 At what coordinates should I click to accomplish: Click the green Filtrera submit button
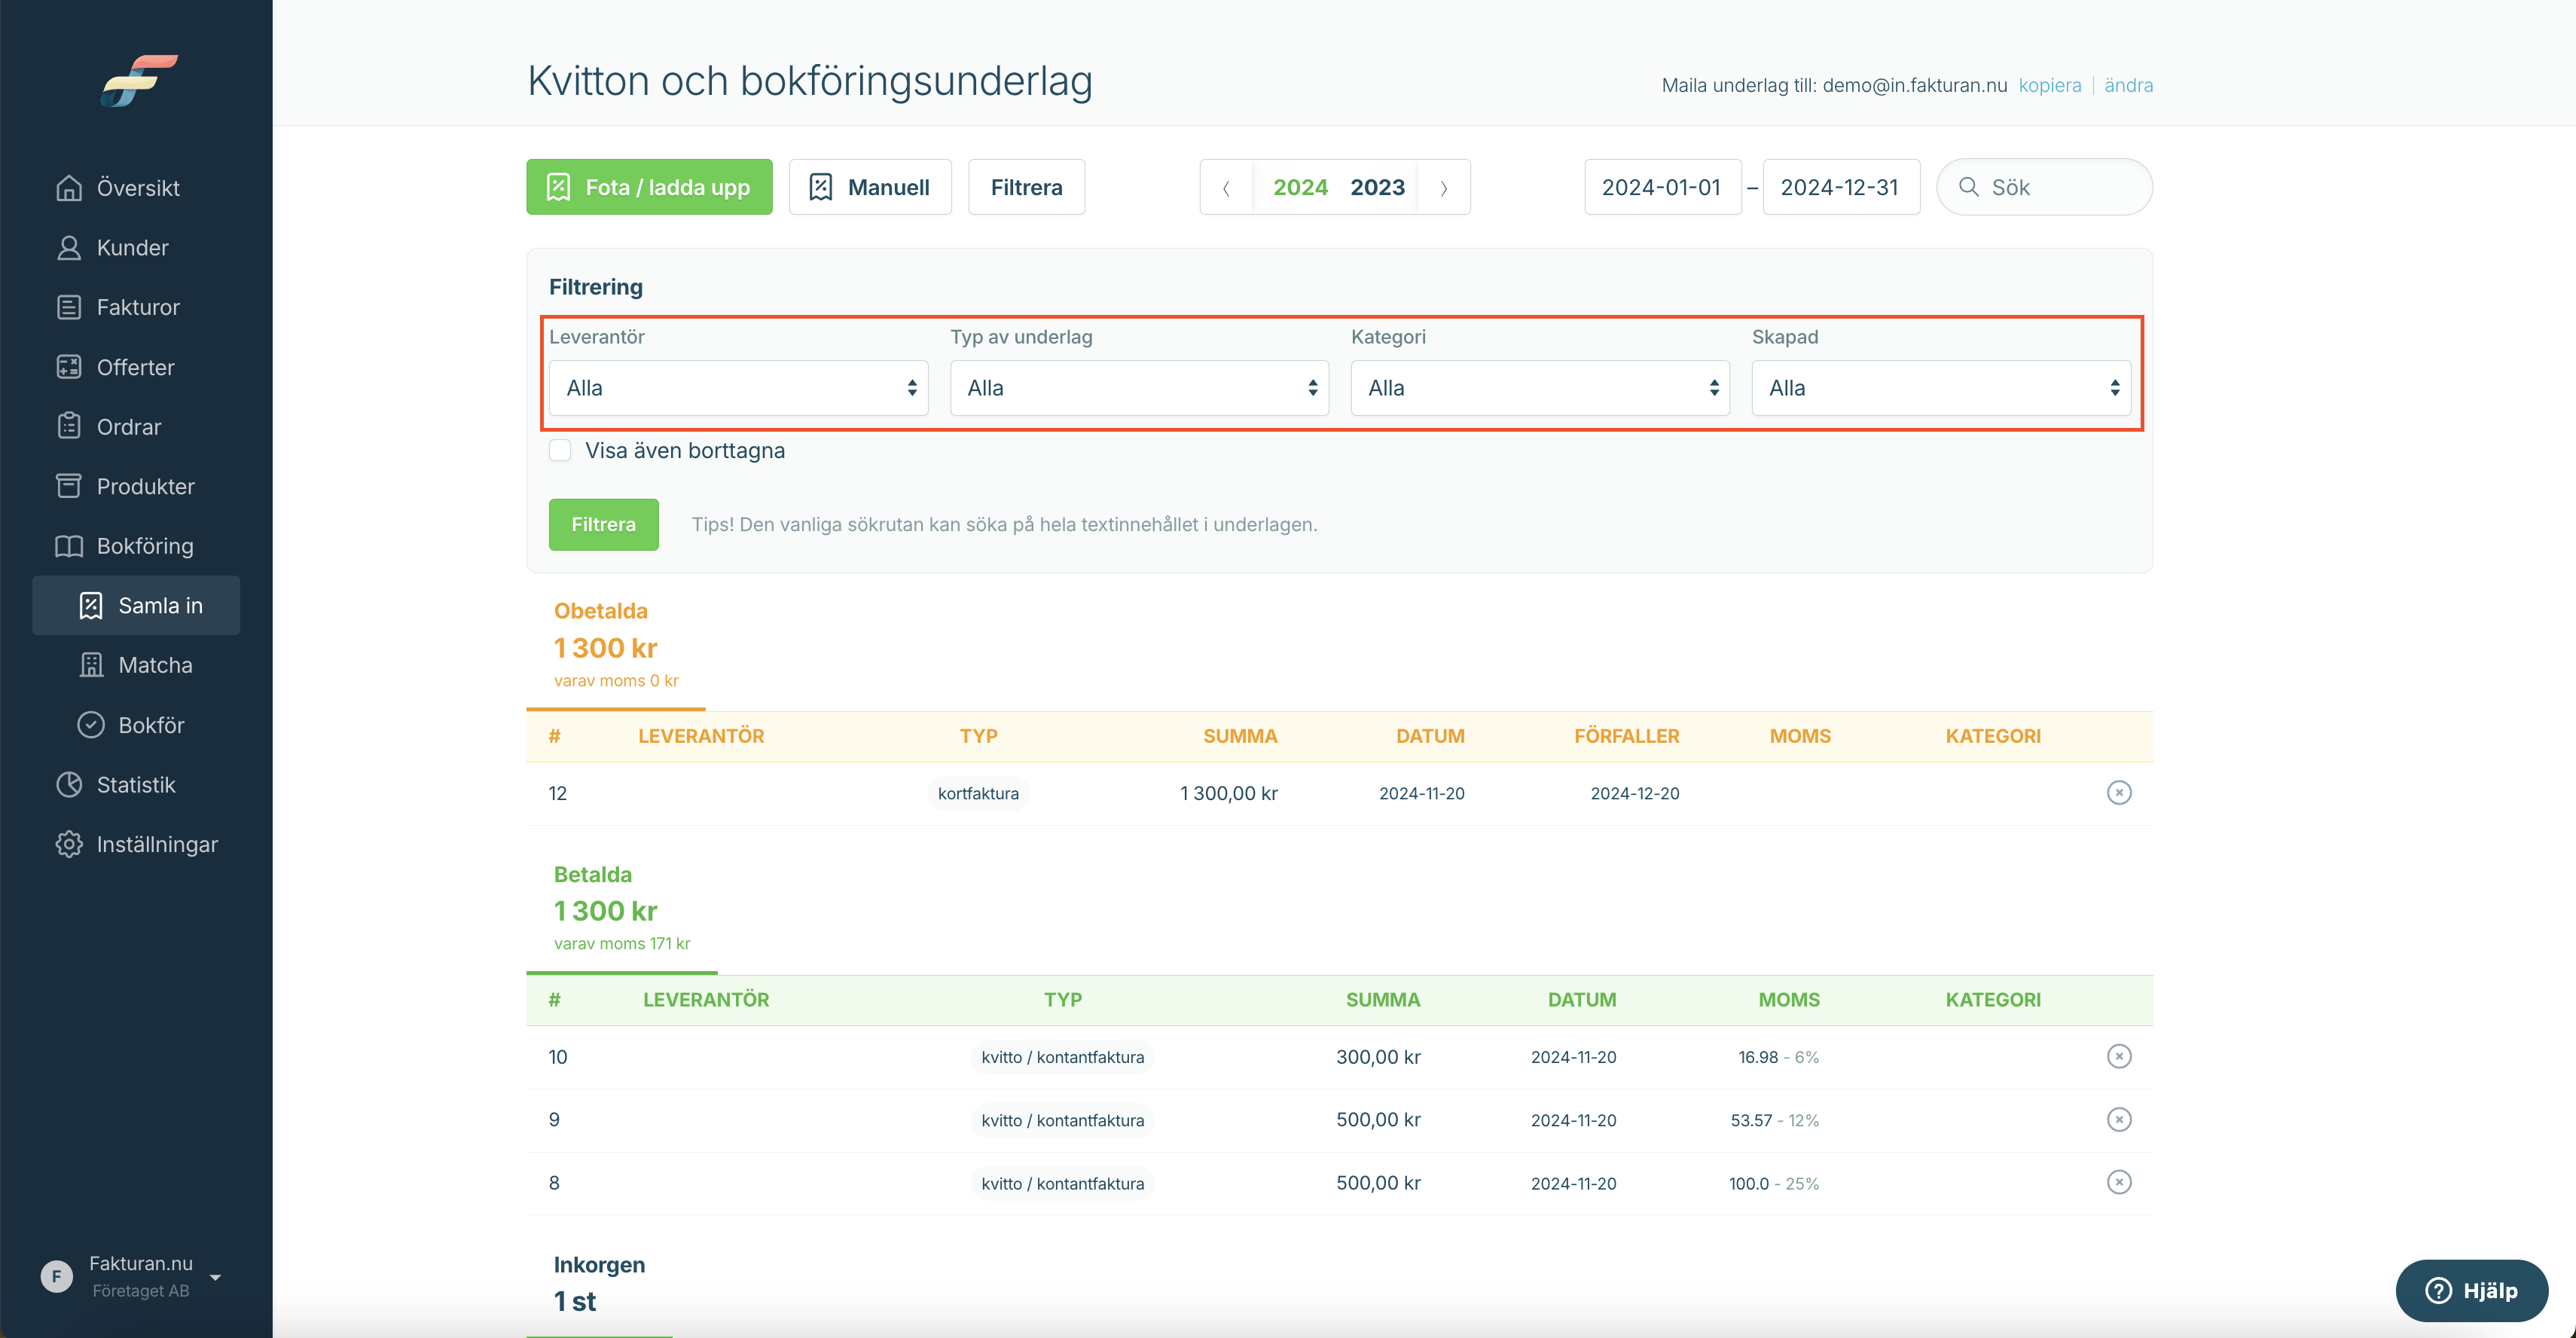coord(603,525)
